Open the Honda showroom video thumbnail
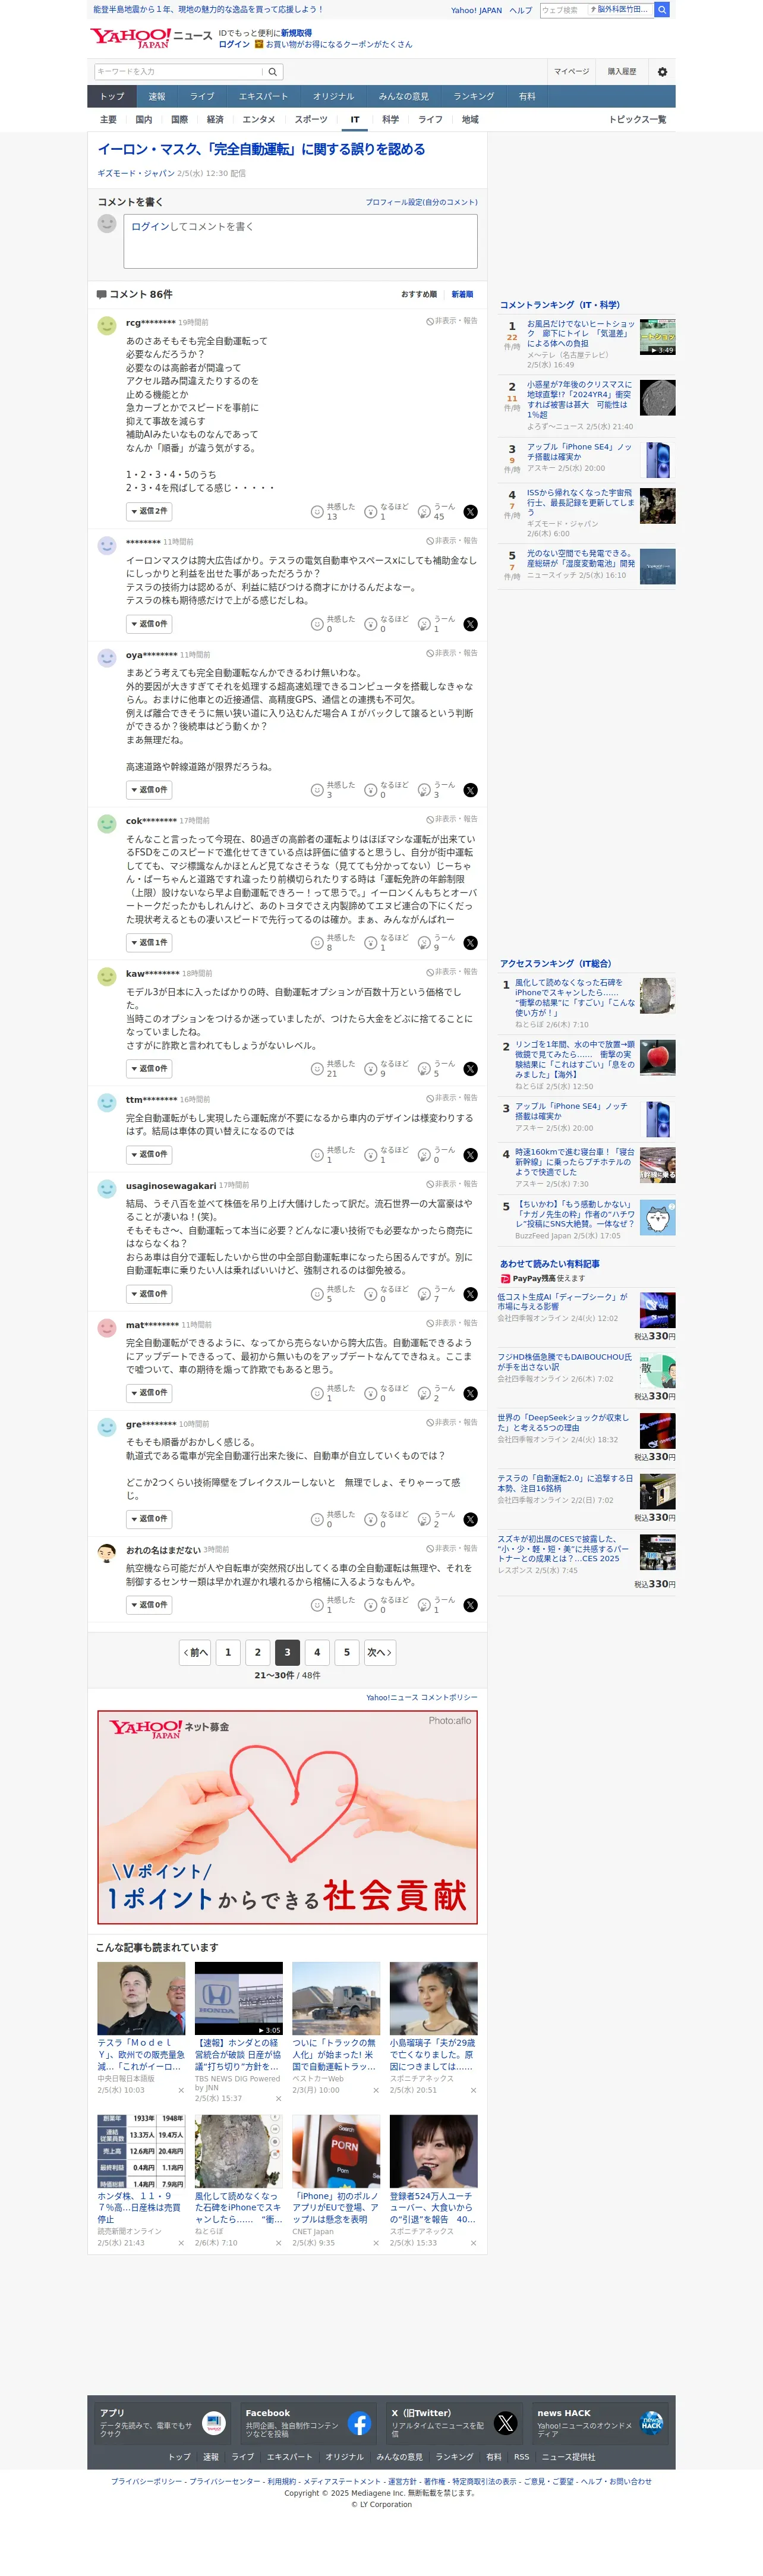763x2576 pixels. (x=238, y=1998)
